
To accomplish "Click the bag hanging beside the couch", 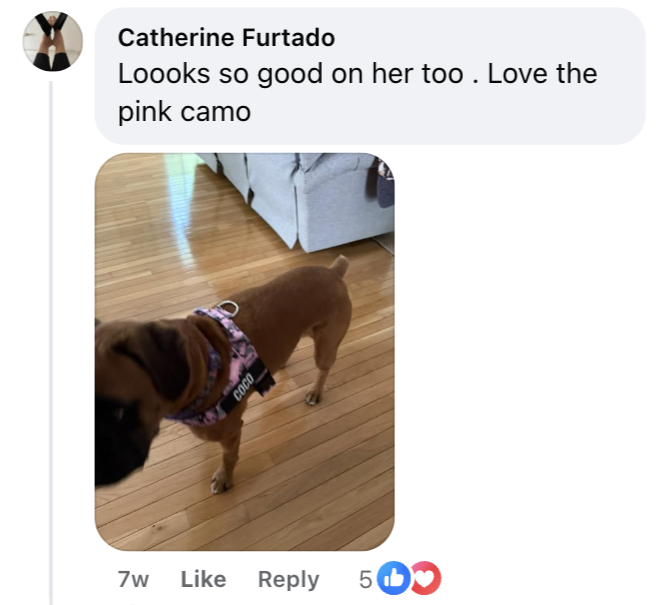I will (381, 181).
